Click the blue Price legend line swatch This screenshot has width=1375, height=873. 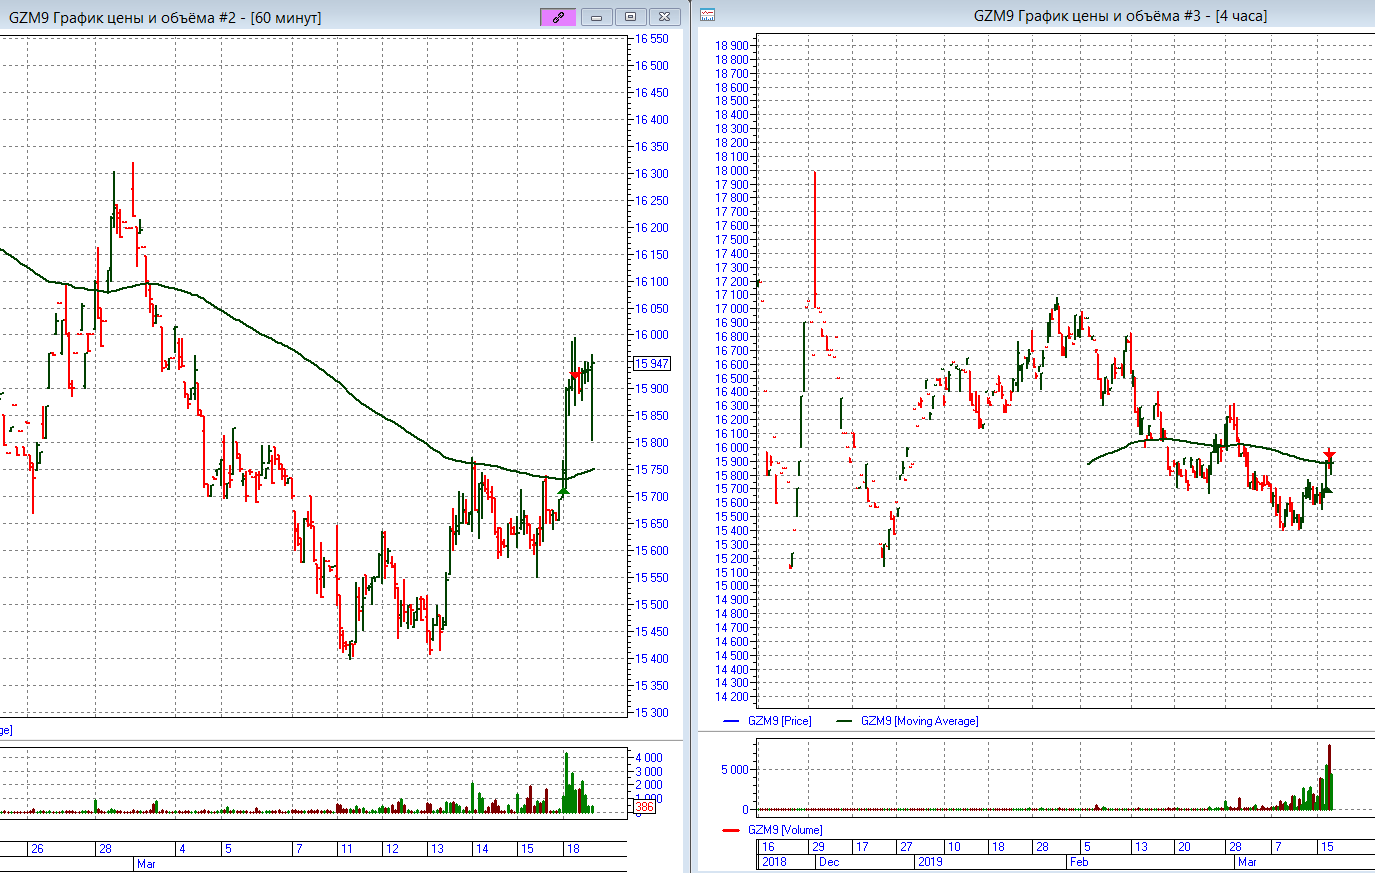pyautogui.click(x=731, y=721)
